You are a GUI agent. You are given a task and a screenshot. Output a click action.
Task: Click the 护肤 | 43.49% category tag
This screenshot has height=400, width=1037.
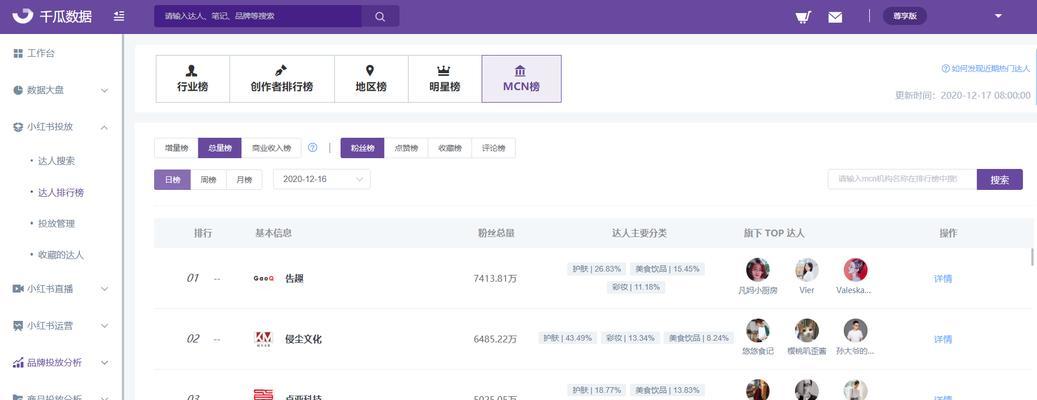click(567, 338)
